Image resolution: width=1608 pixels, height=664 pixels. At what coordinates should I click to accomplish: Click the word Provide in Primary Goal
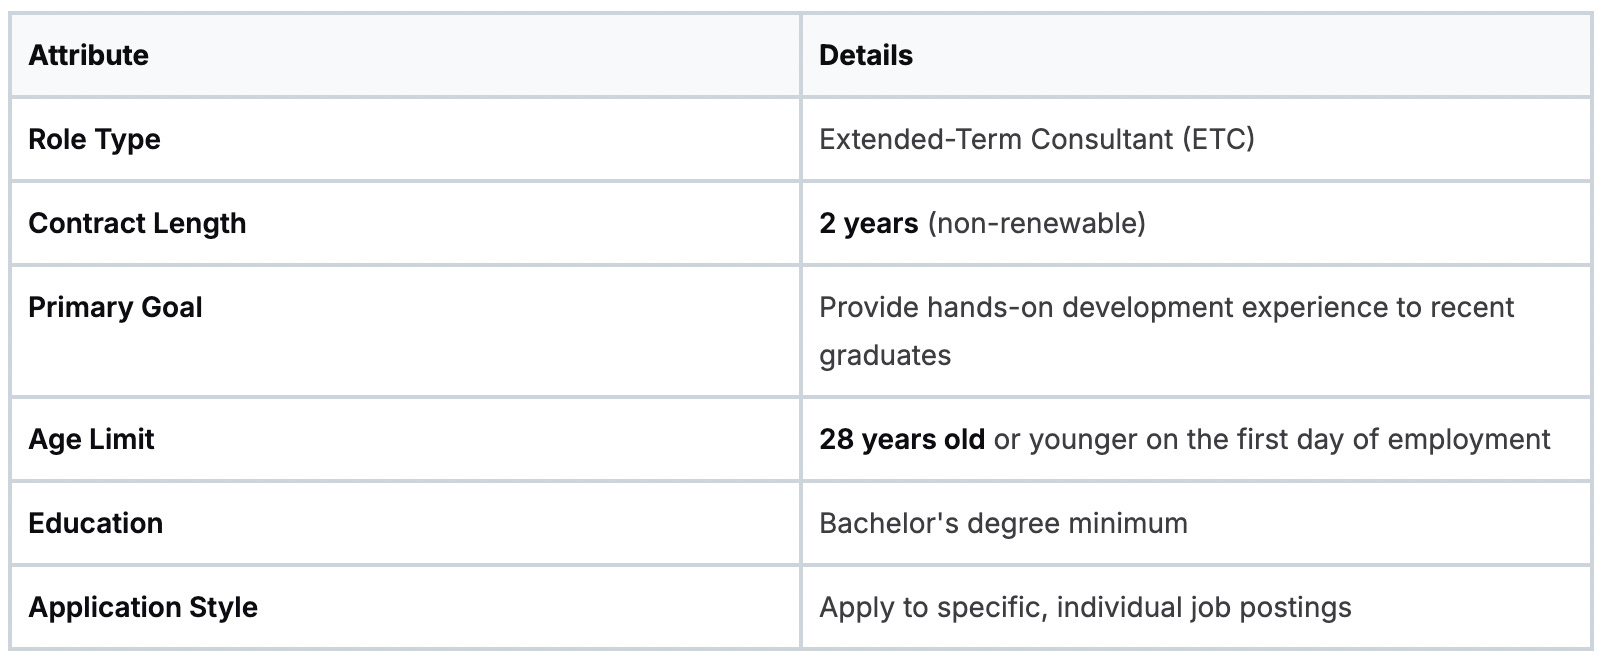click(x=869, y=307)
